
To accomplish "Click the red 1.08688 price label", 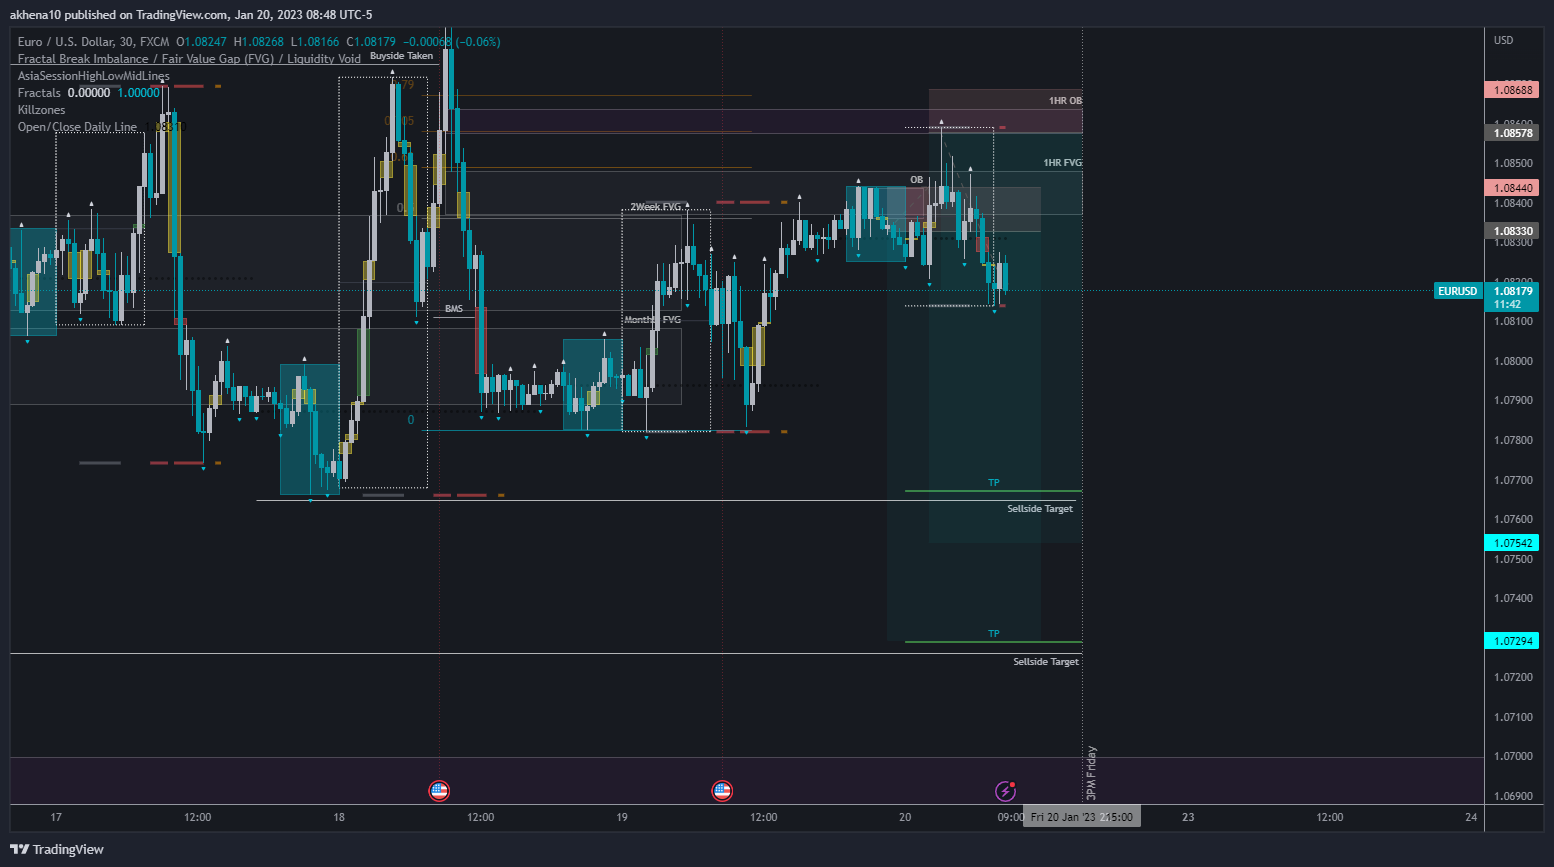I will click(x=1511, y=90).
